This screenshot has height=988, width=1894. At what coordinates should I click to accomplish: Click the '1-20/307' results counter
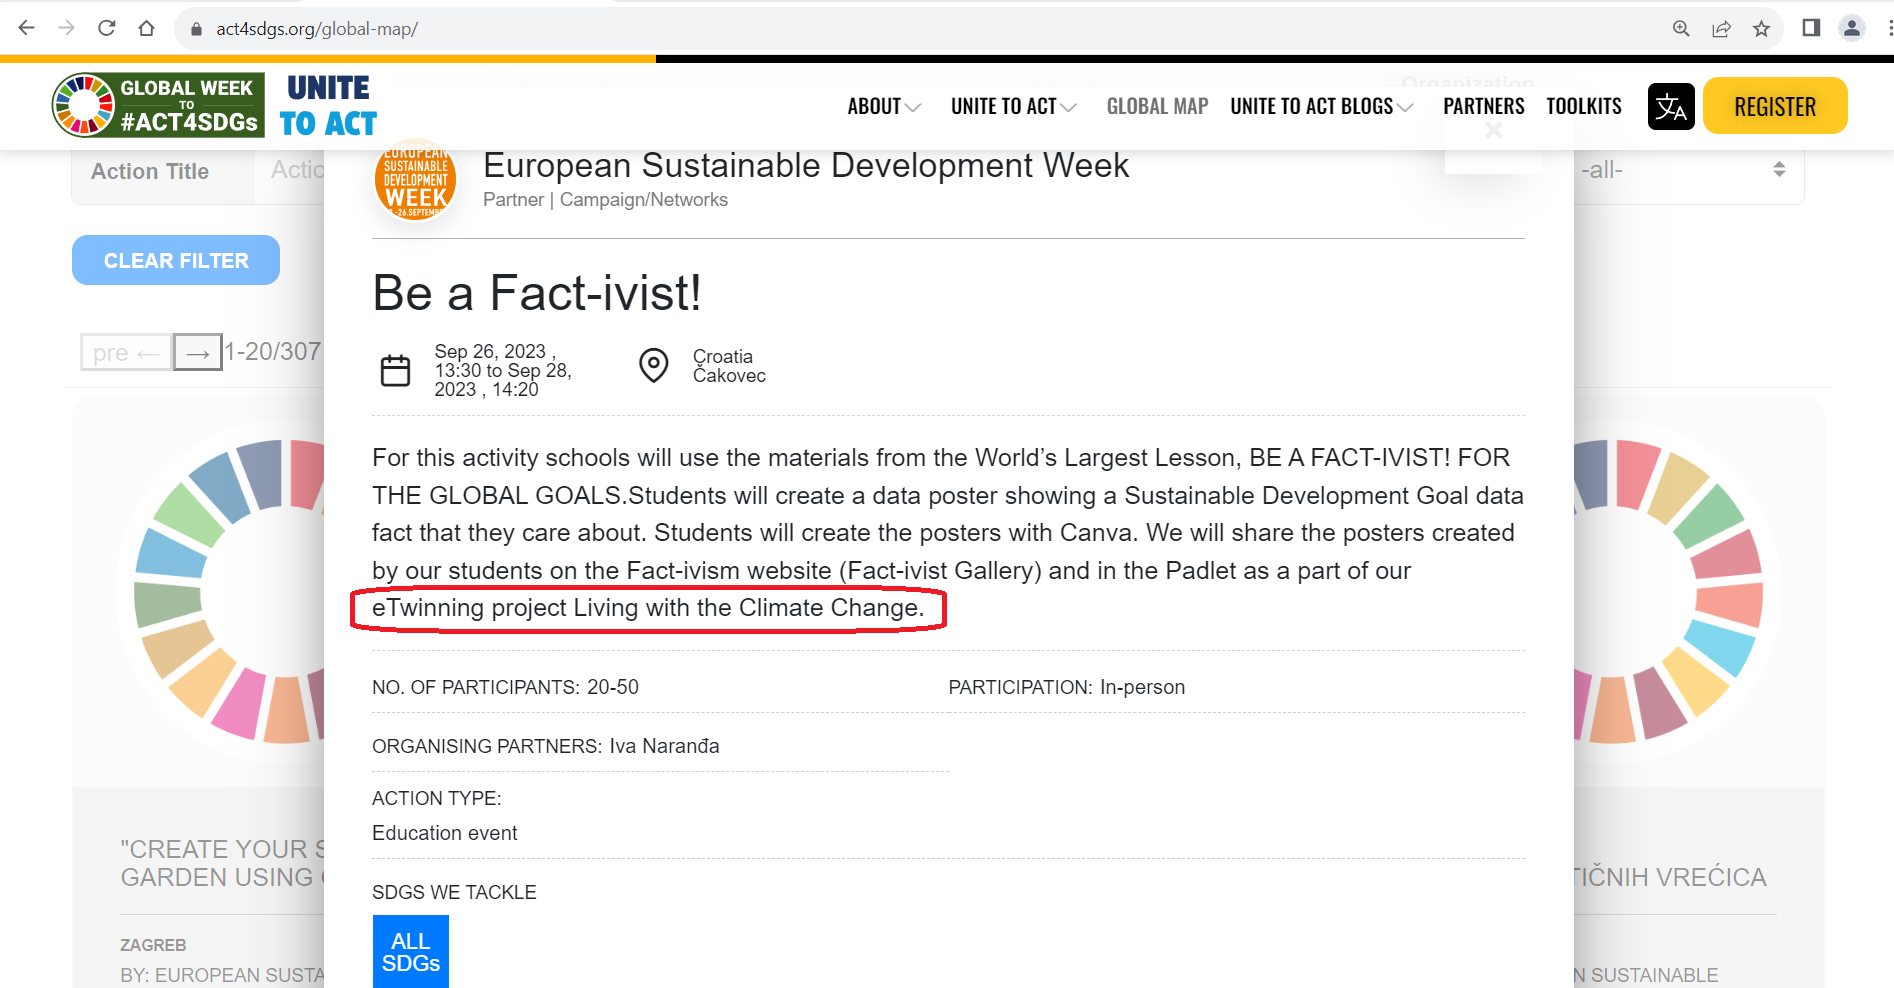pos(273,351)
